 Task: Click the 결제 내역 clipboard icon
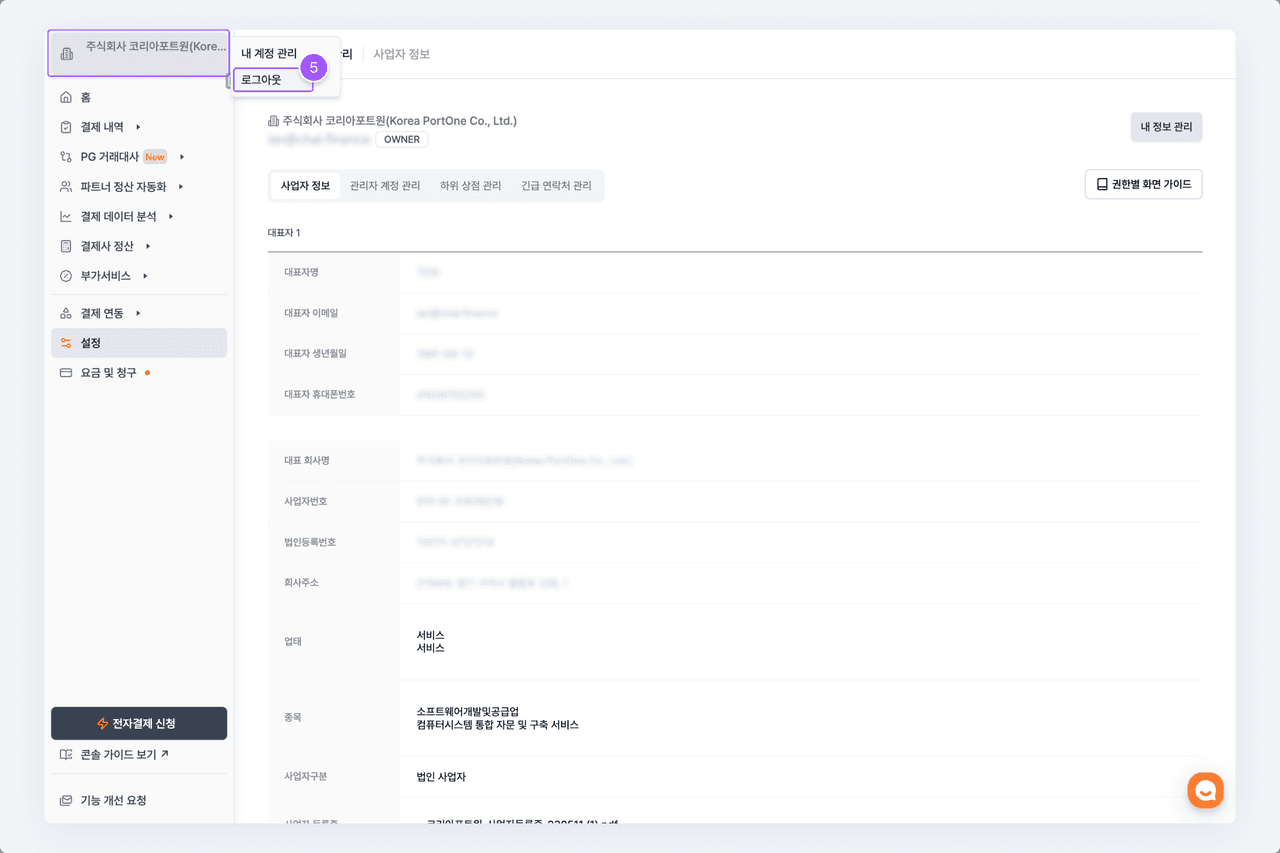66,127
